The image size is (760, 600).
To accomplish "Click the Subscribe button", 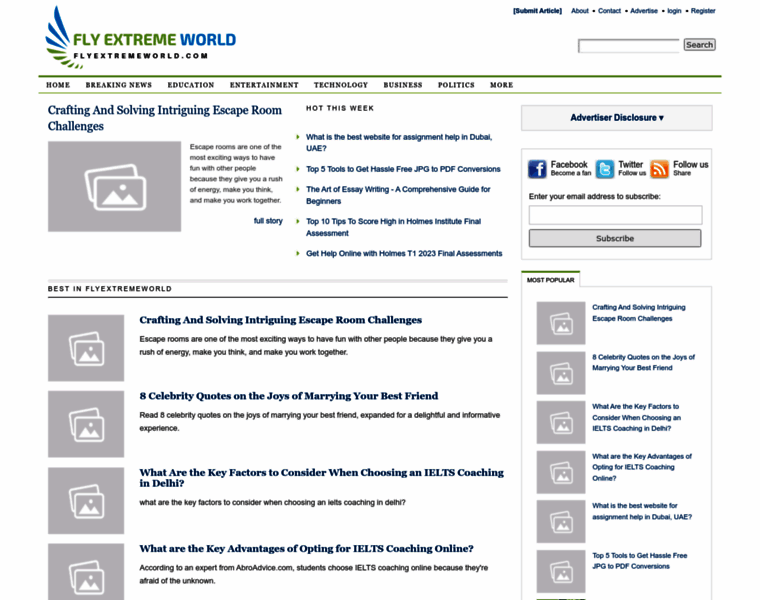I will coord(615,238).
